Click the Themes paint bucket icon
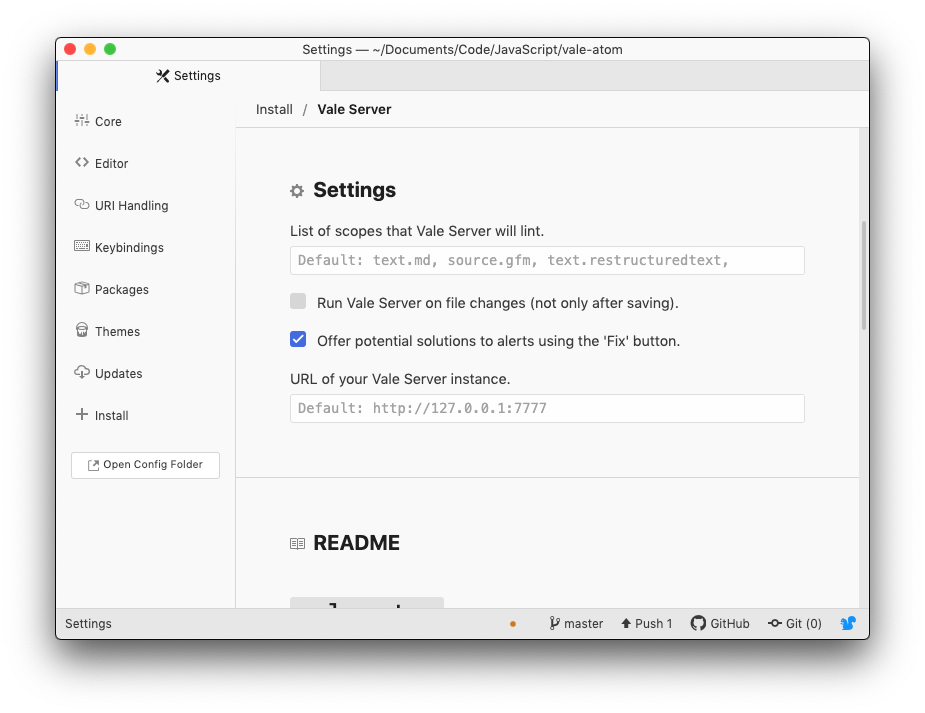Screen dimensions: 925x713 [x=81, y=330]
